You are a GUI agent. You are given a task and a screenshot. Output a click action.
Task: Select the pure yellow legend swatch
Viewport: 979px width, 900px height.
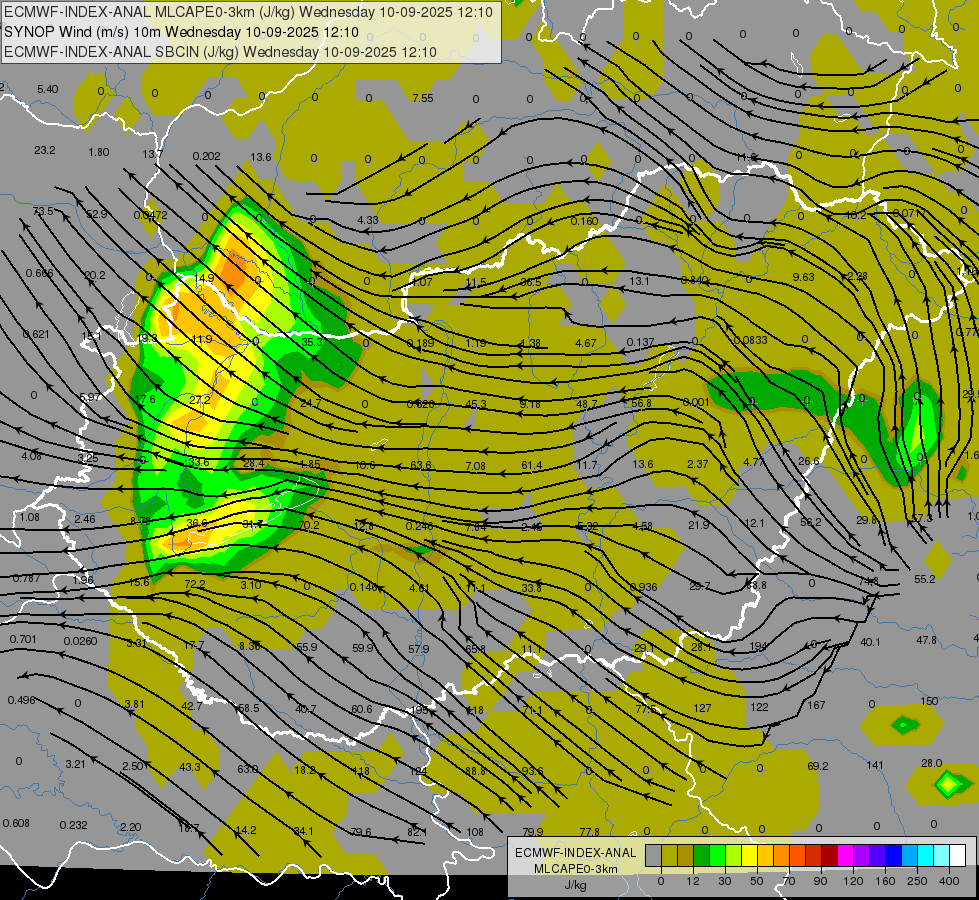coord(749,855)
